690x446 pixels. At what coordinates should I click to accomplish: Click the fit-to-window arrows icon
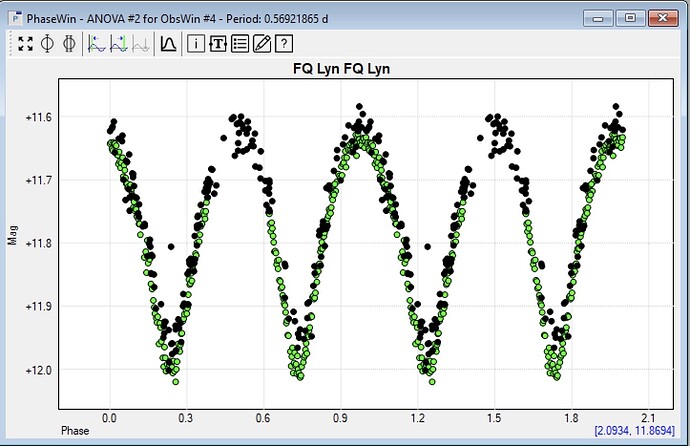tap(26, 43)
